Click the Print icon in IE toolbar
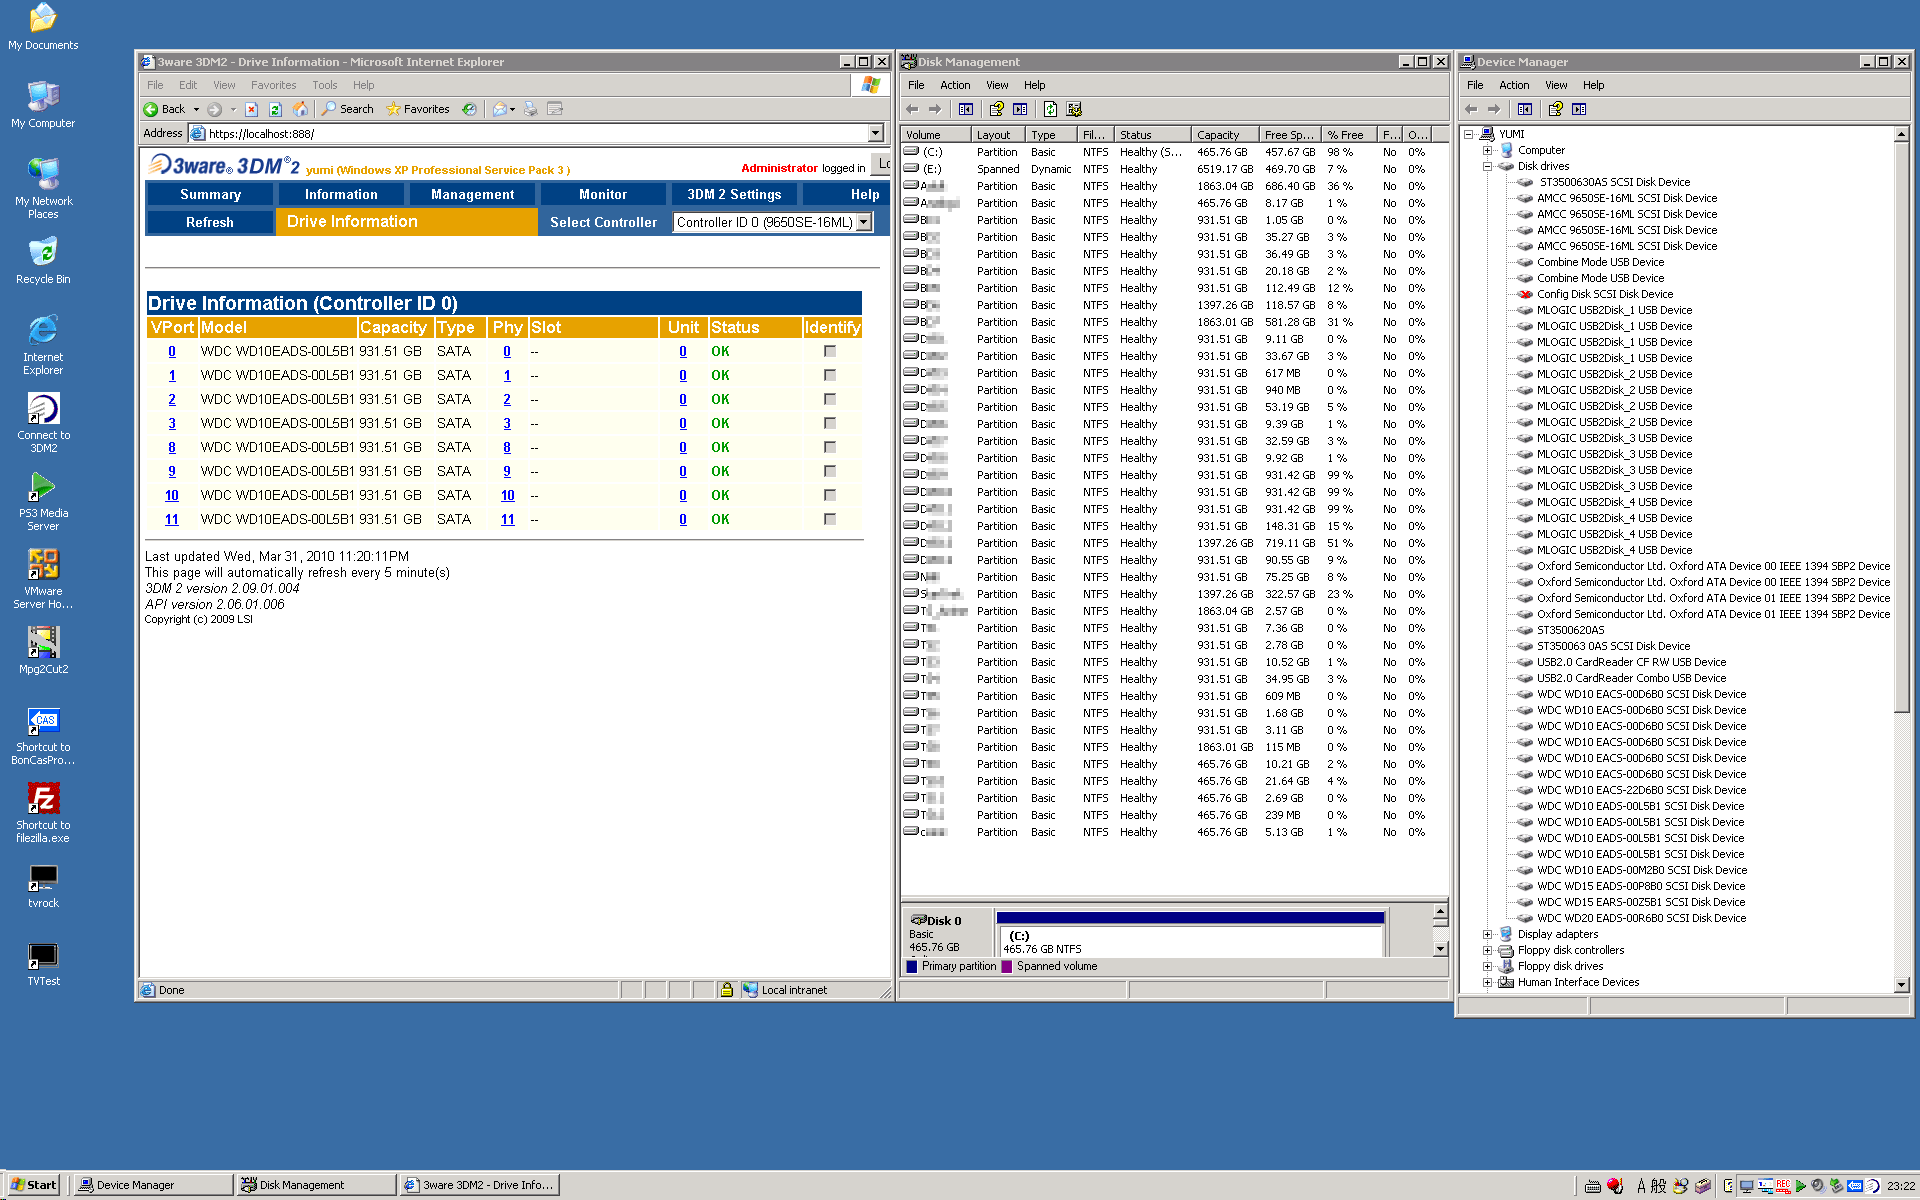Viewport: 1920px width, 1200px height. click(x=531, y=109)
